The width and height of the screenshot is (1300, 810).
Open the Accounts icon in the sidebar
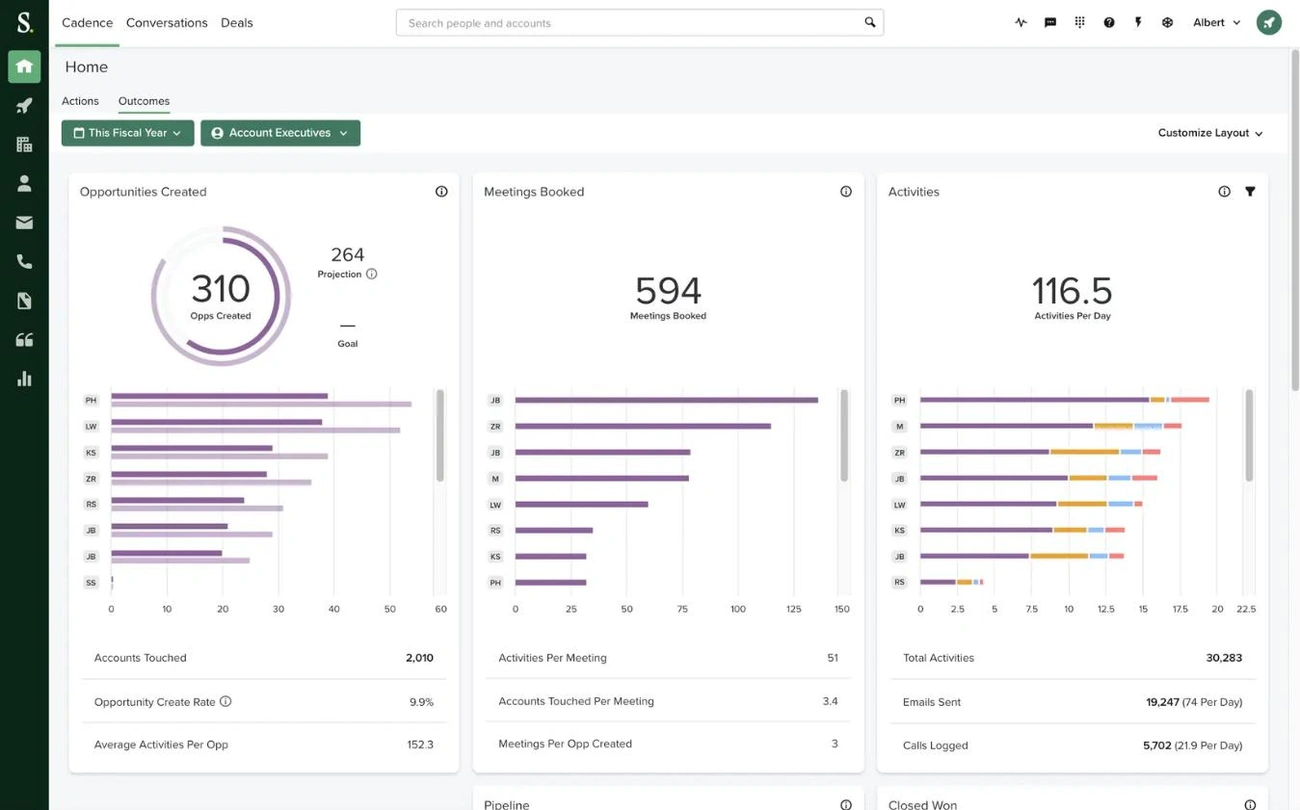[x=24, y=144]
